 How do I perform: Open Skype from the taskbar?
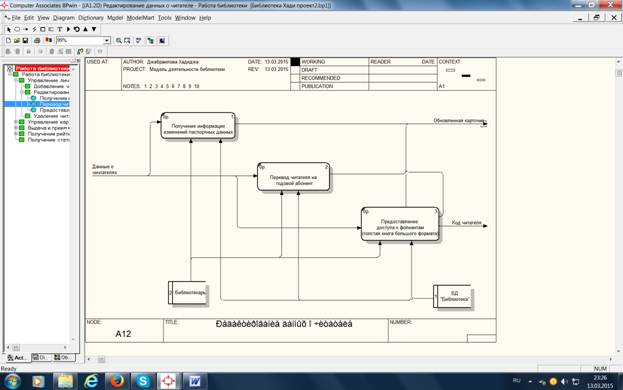143,381
